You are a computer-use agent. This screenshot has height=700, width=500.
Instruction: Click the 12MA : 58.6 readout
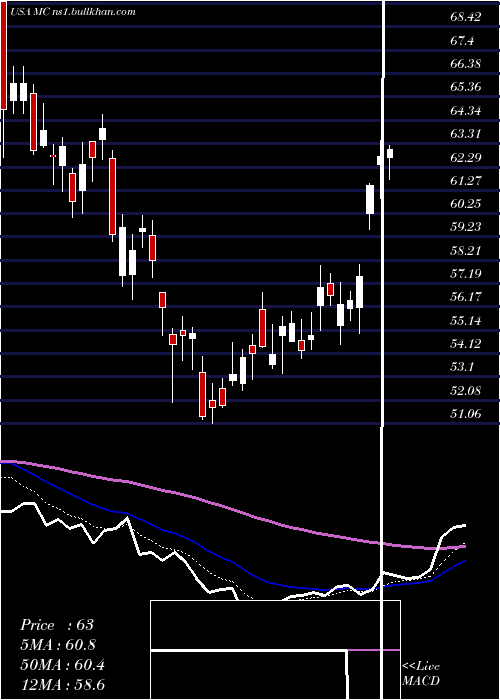click(x=62, y=685)
